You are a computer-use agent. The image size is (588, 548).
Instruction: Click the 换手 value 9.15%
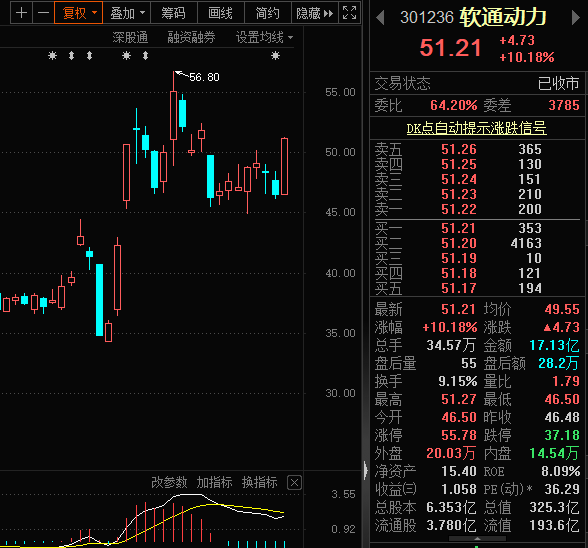click(458, 381)
